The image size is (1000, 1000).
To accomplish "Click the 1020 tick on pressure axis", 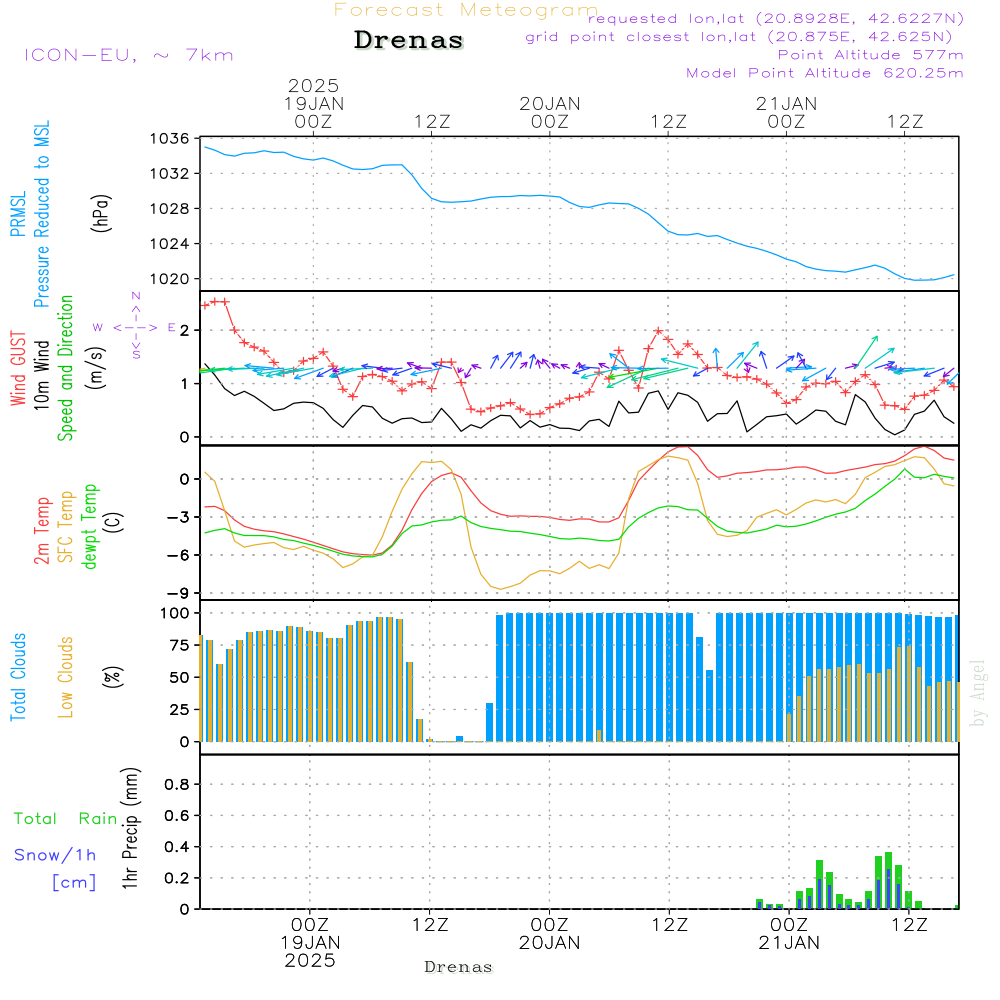I will point(170,279).
